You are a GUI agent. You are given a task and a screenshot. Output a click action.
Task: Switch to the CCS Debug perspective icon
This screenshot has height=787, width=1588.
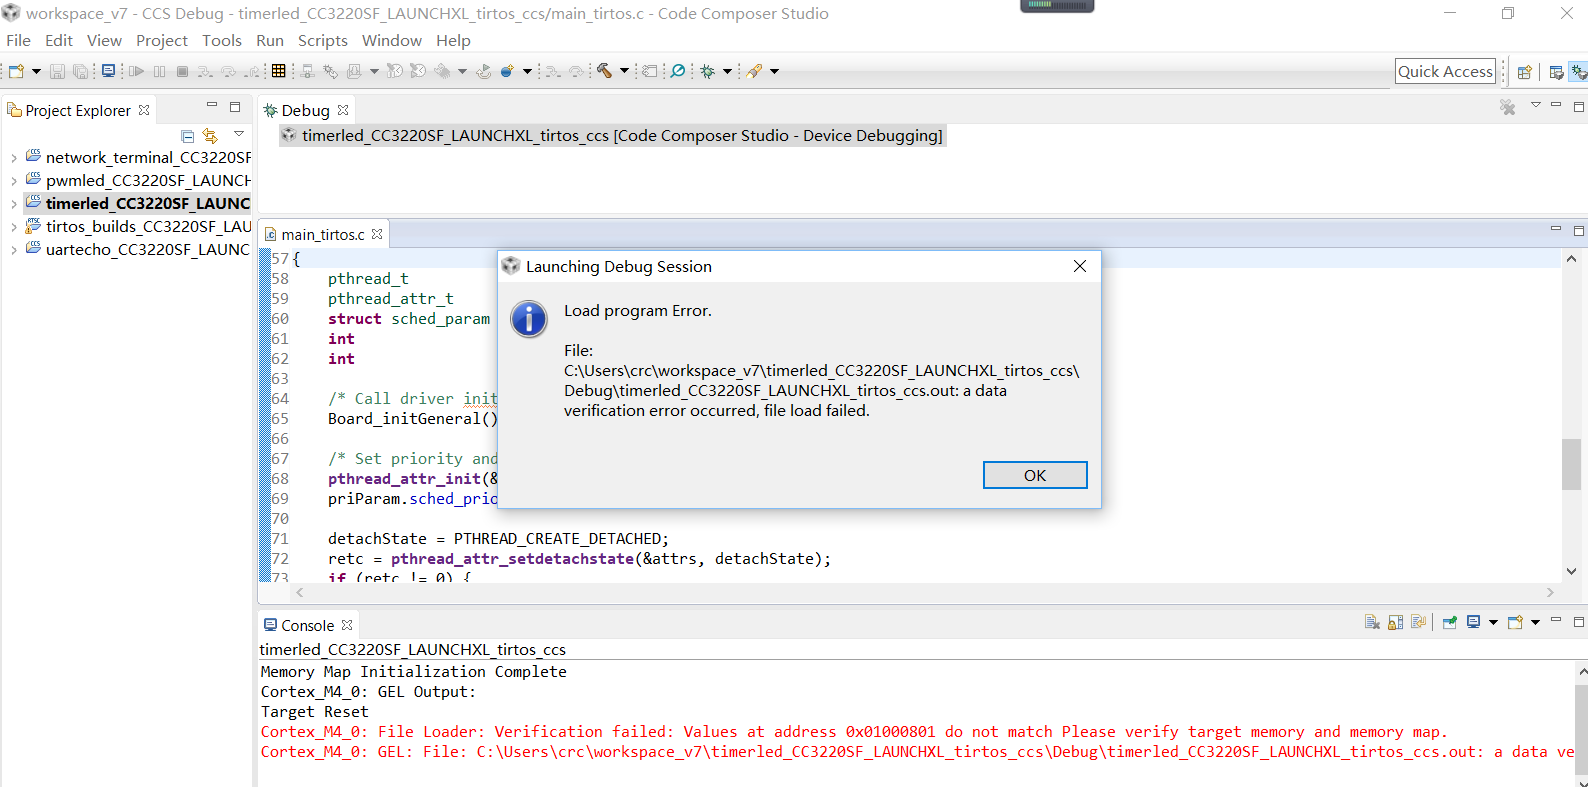1578,72
